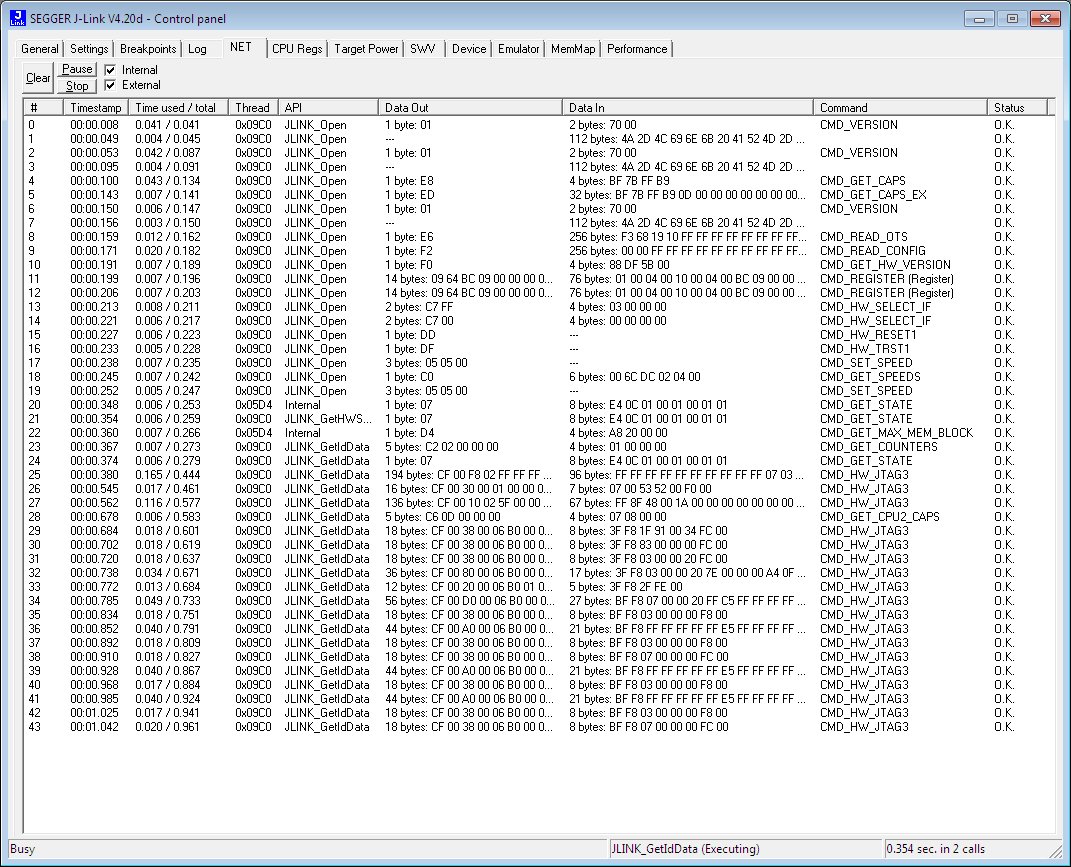The image size is (1071, 867).
Task: Sort by the Timestamp column header
Action: (96, 107)
